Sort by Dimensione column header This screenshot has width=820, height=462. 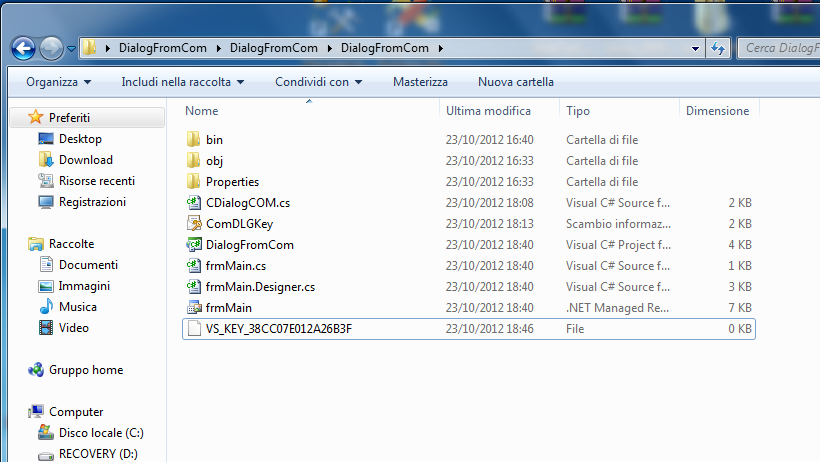point(719,111)
